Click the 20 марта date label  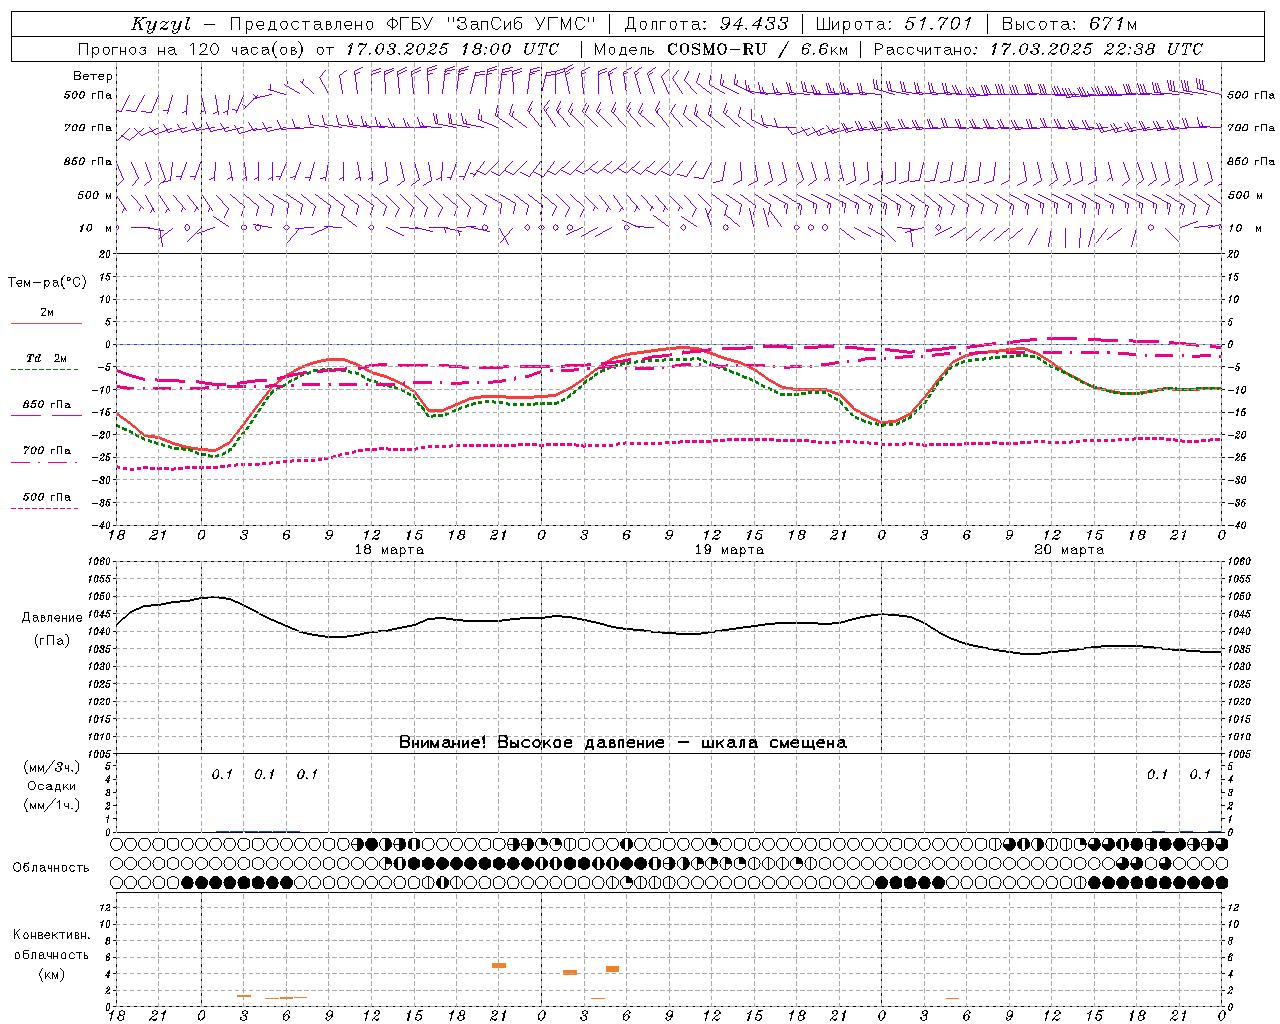pyautogui.click(x=1069, y=550)
